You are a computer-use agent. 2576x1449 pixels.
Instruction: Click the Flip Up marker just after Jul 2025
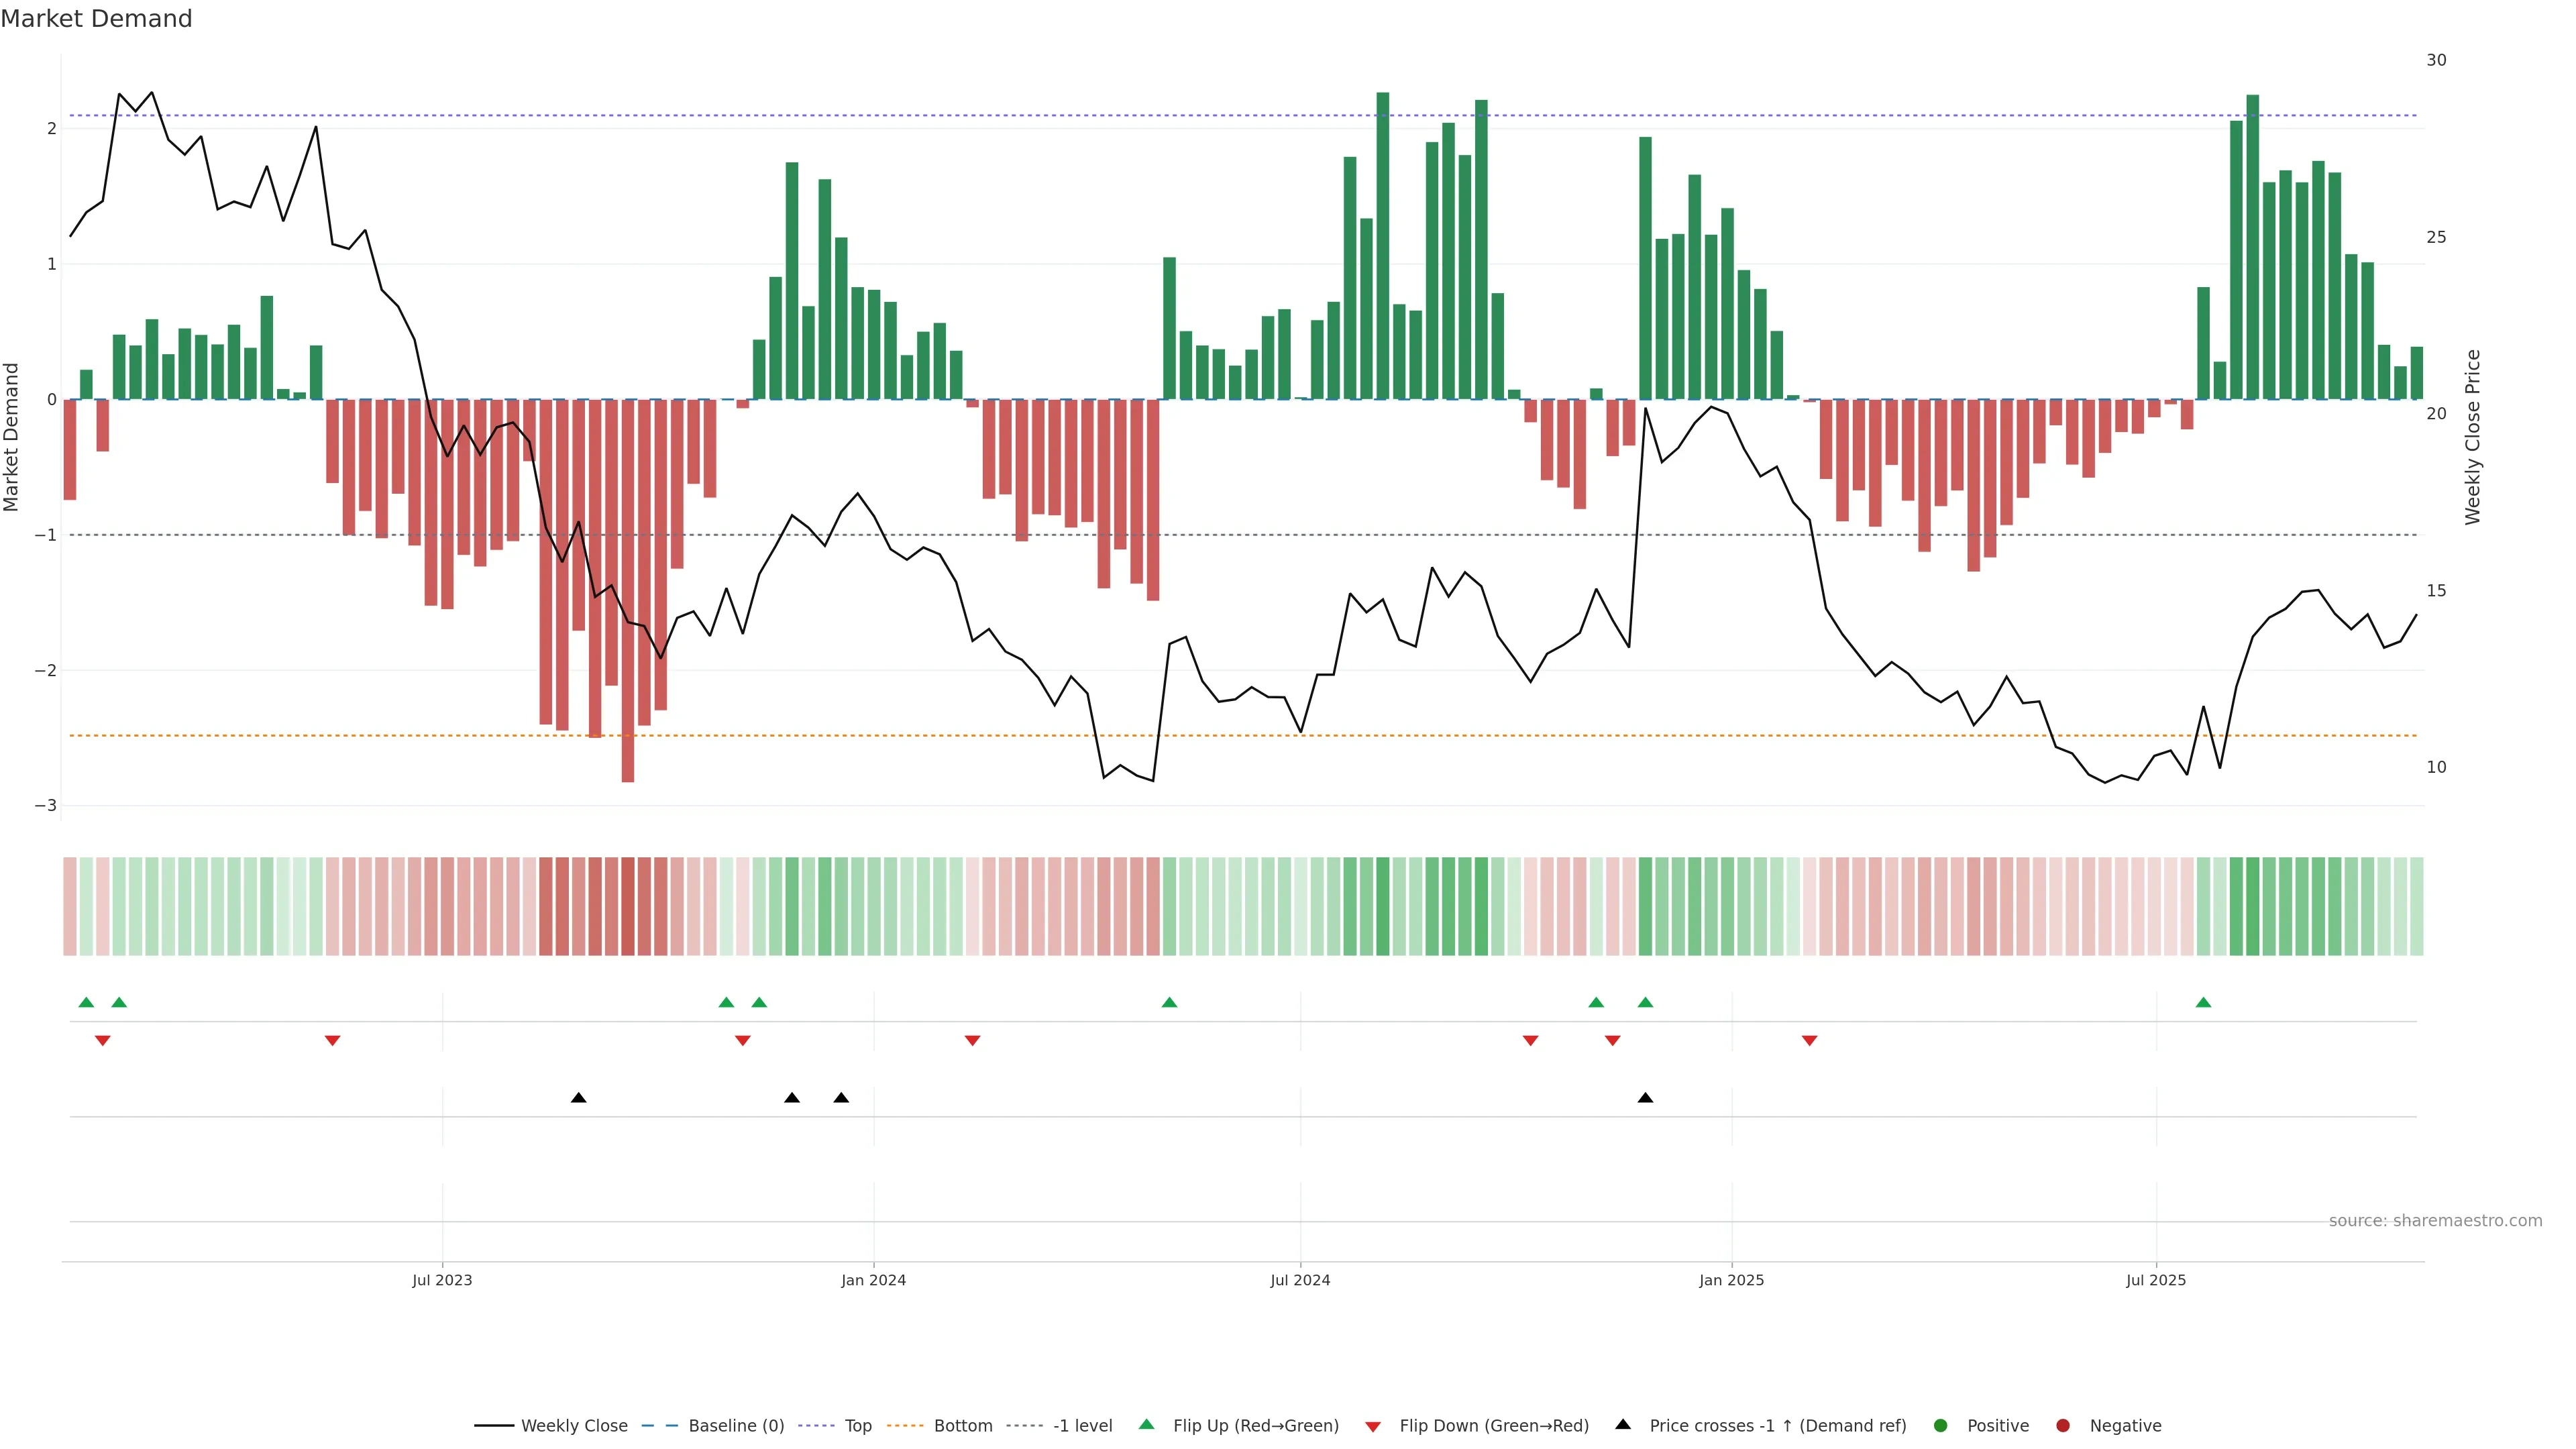point(2203,1002)
